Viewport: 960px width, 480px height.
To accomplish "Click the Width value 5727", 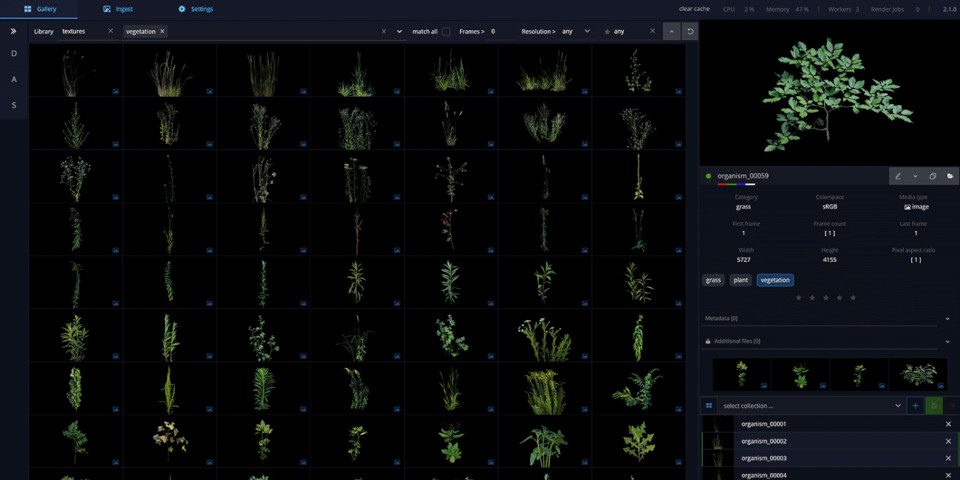I will [x=744, y=260].
